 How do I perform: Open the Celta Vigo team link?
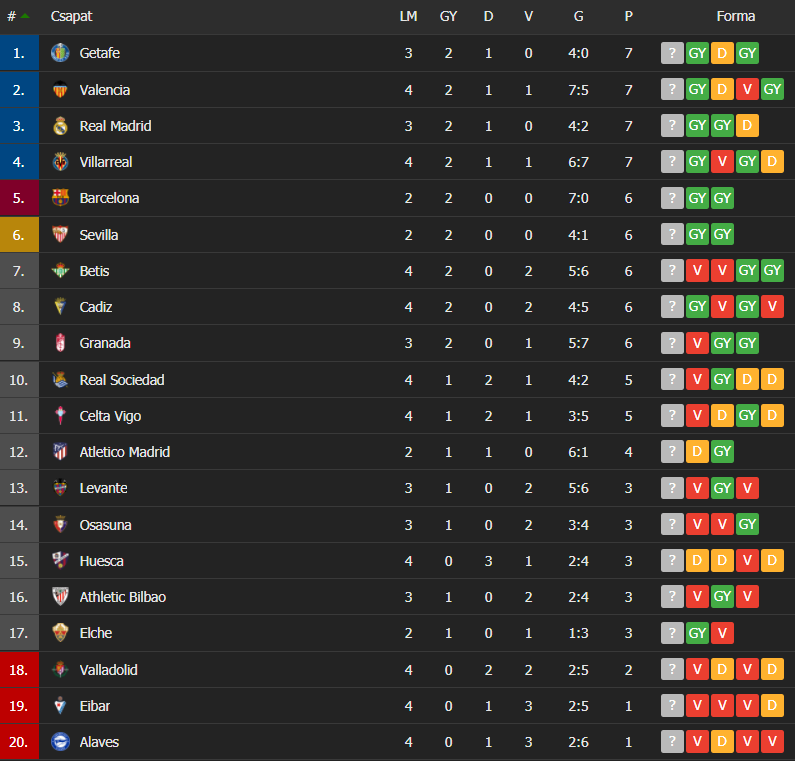(x=111, y=416)
